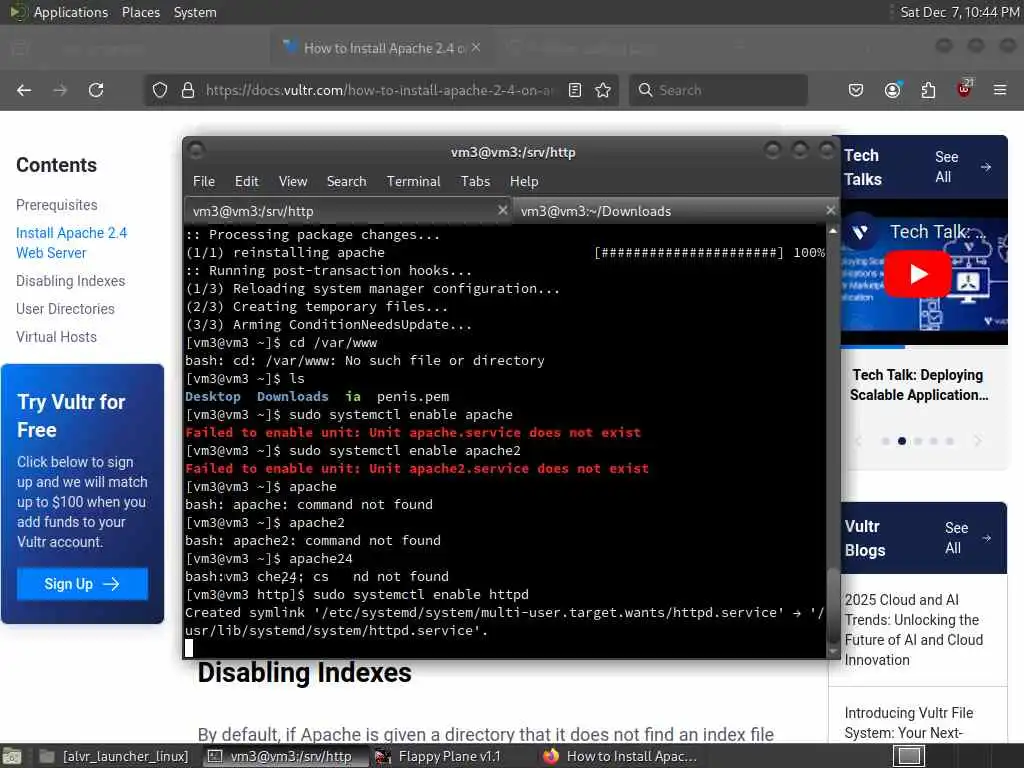Open the Places menu in top panel
The height and width of the screenshot is (768, 1024).
click(140, 12)
